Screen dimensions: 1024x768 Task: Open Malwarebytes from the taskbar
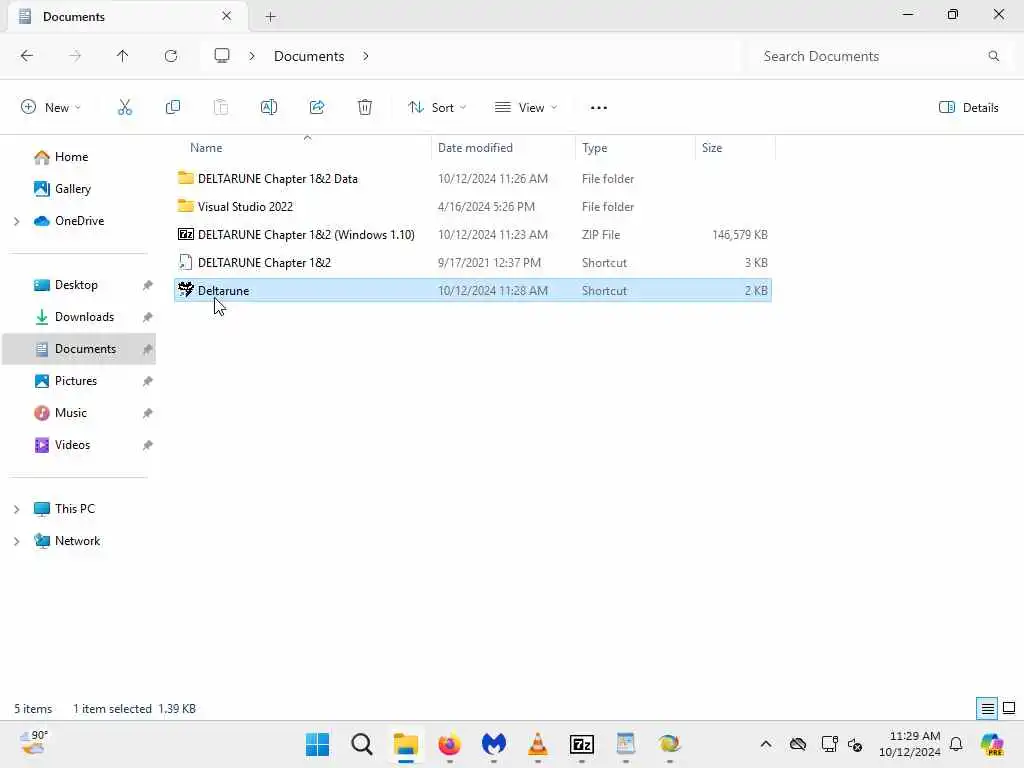(x=494, y=744)
